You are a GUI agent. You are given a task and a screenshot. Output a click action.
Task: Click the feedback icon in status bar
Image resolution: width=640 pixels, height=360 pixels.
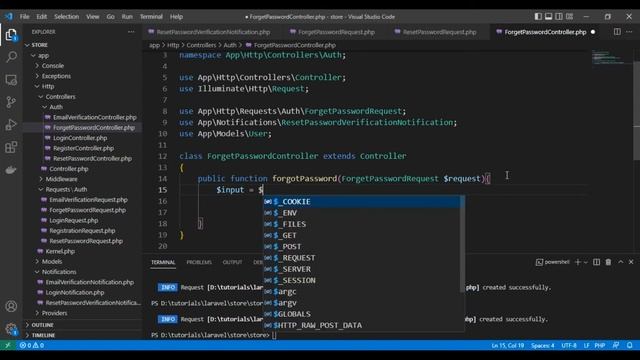pyautogui.click(x=616, y=345)
